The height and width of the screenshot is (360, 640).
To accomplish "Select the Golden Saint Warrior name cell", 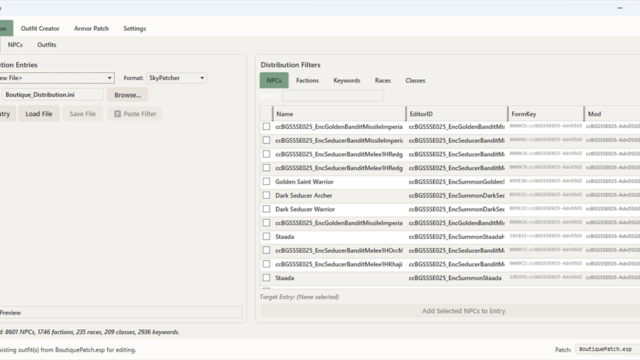I will click(339, 182).
